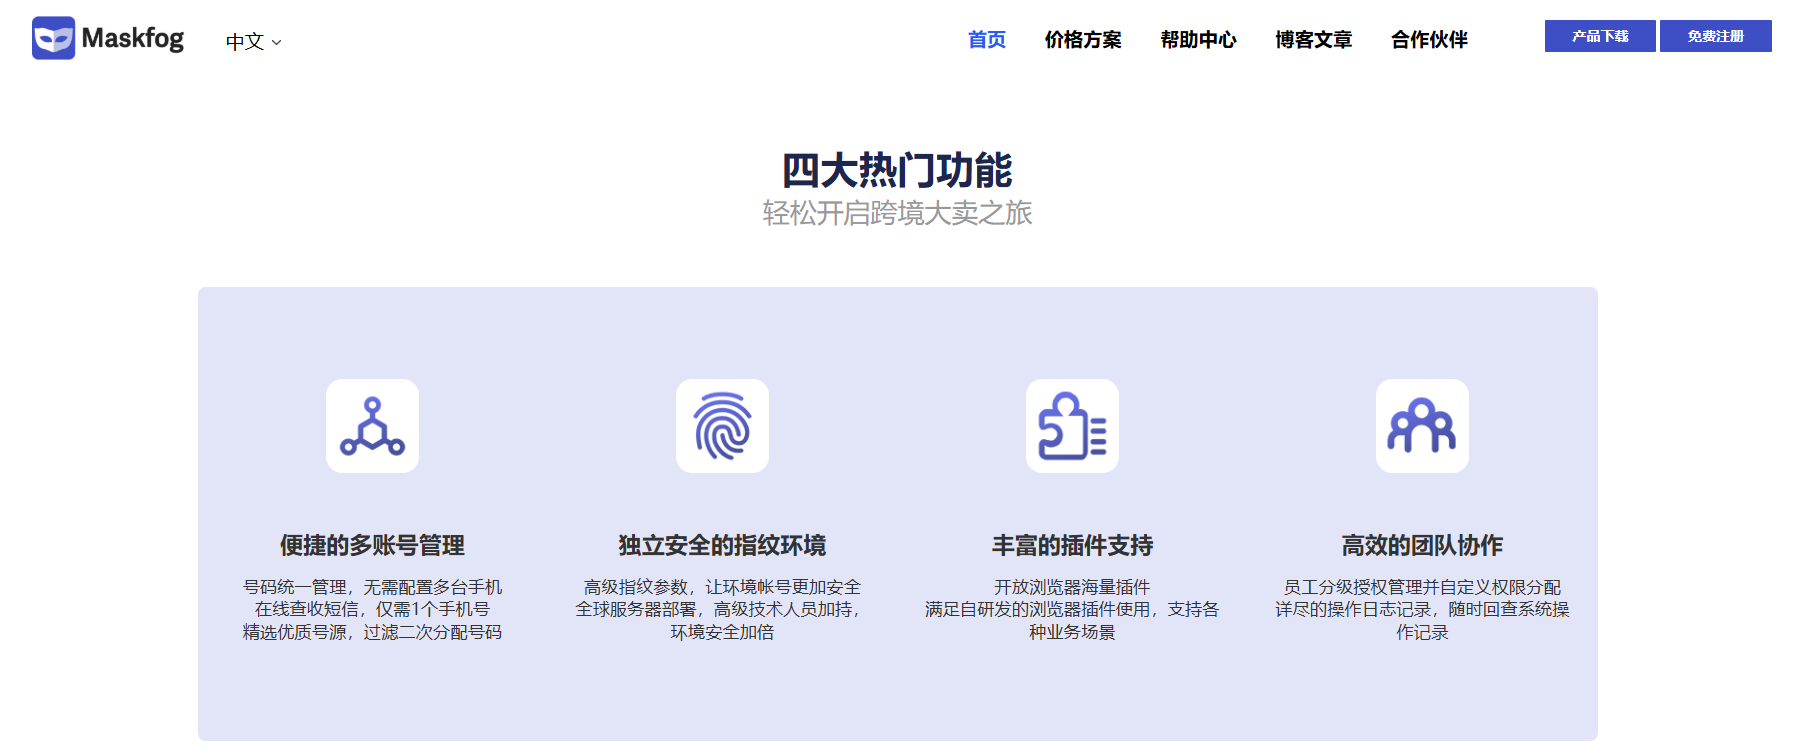Image resolution: width=1810 pixels, height=753 pixels.
Task: Click text 高级指纹参数，让环境帐号更加安全
Action: tap(722, 587)
